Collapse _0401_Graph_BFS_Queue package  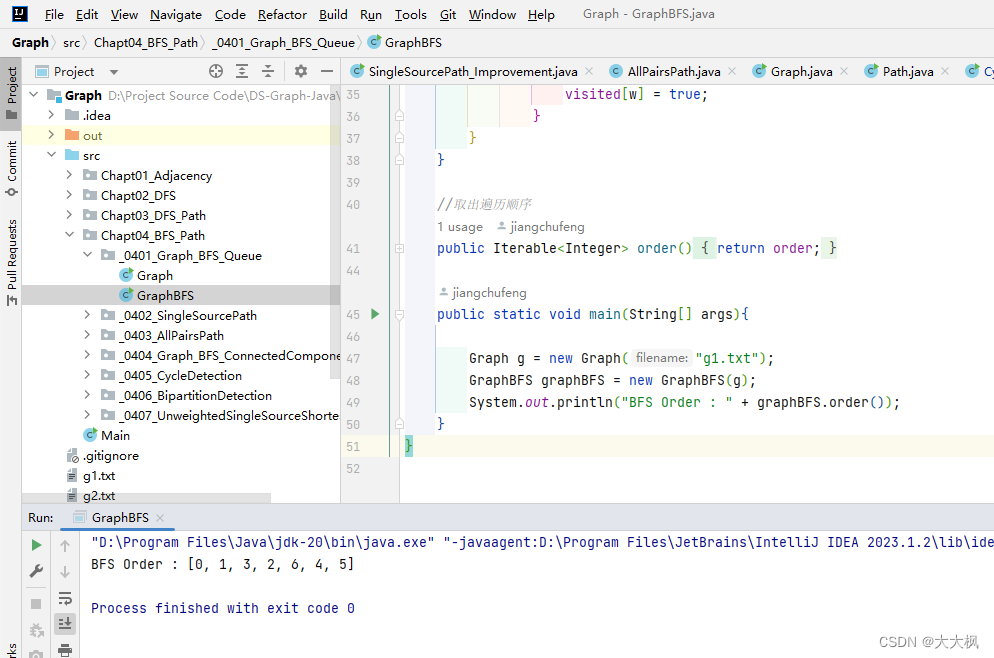pyautogui.click(x=87, y=255)
